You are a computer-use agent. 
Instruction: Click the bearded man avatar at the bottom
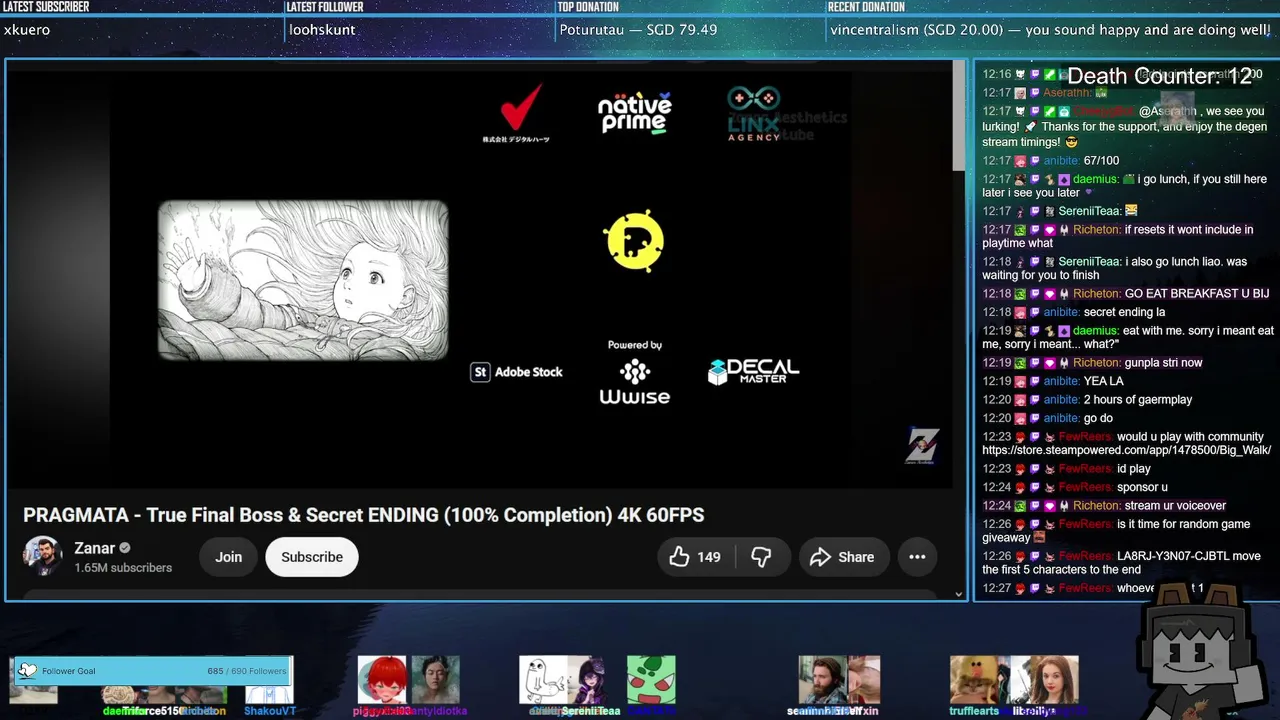pyautogui.click(x=822, y=680)
